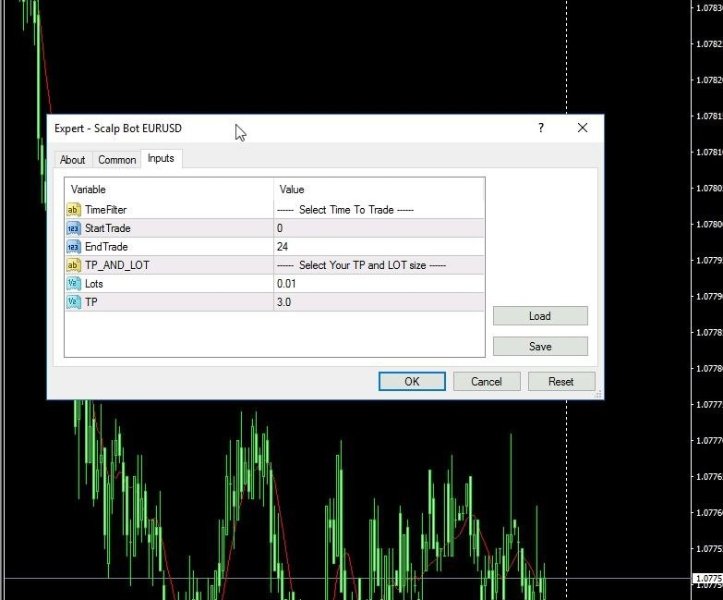This screenshot has width=723, height=600.
Task: Click the TimeFilter string variable icon
Action: tap(73, 210)
